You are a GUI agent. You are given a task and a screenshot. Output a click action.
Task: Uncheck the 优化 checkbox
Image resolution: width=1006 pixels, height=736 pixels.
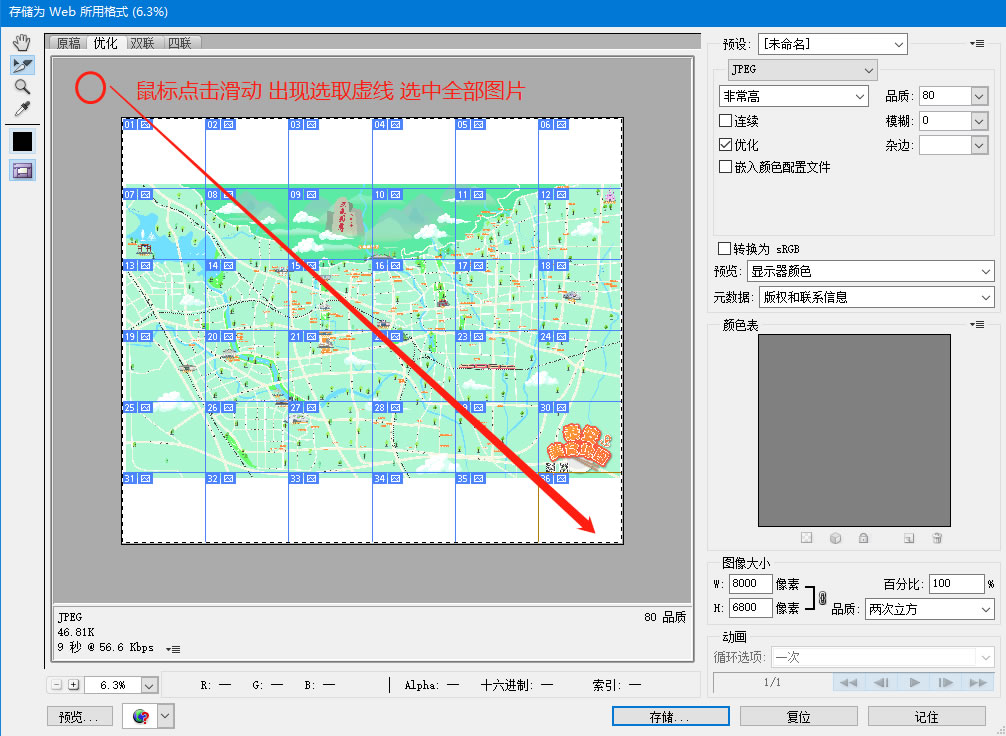[x=726, y=144]
